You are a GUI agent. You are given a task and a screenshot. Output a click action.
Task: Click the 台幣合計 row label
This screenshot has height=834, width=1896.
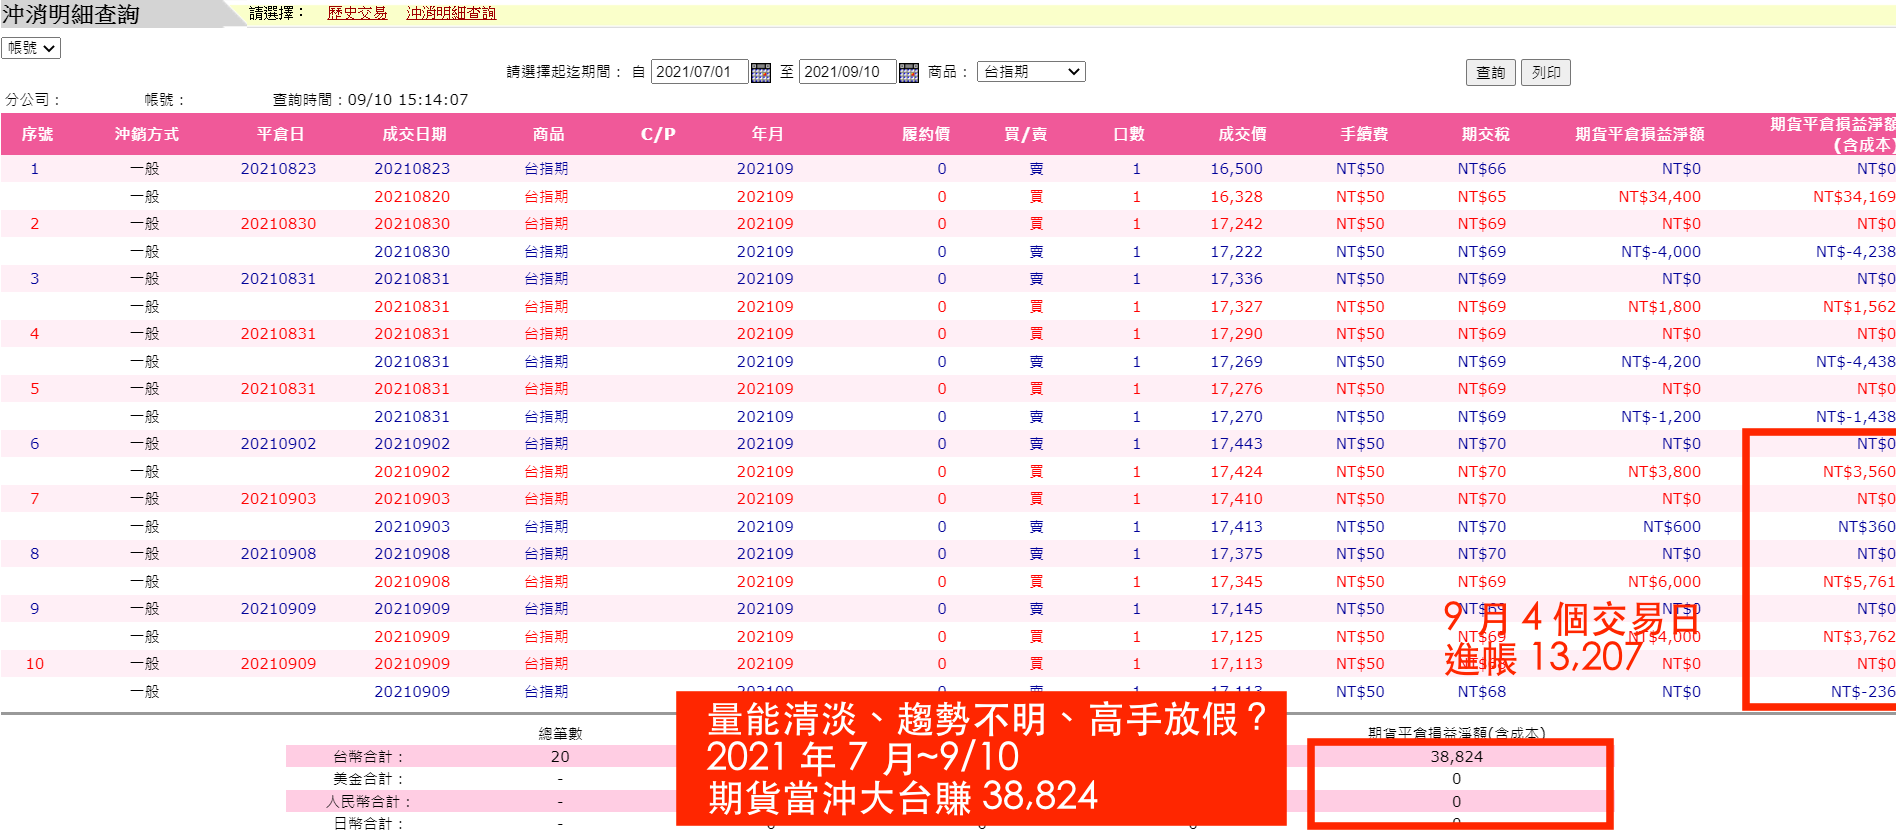[x=368, y=757]
